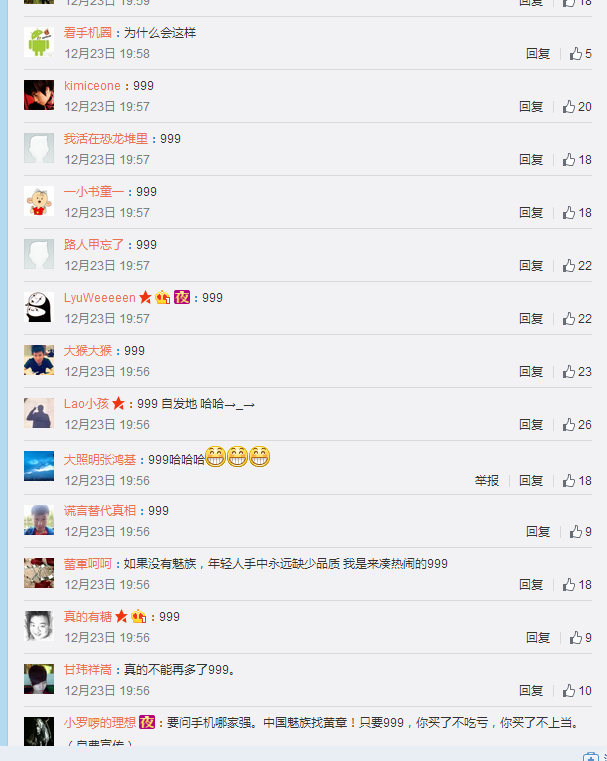Click the avatar of Lao小孩
This screenshot has width=607, height=761.
point(39,413)
